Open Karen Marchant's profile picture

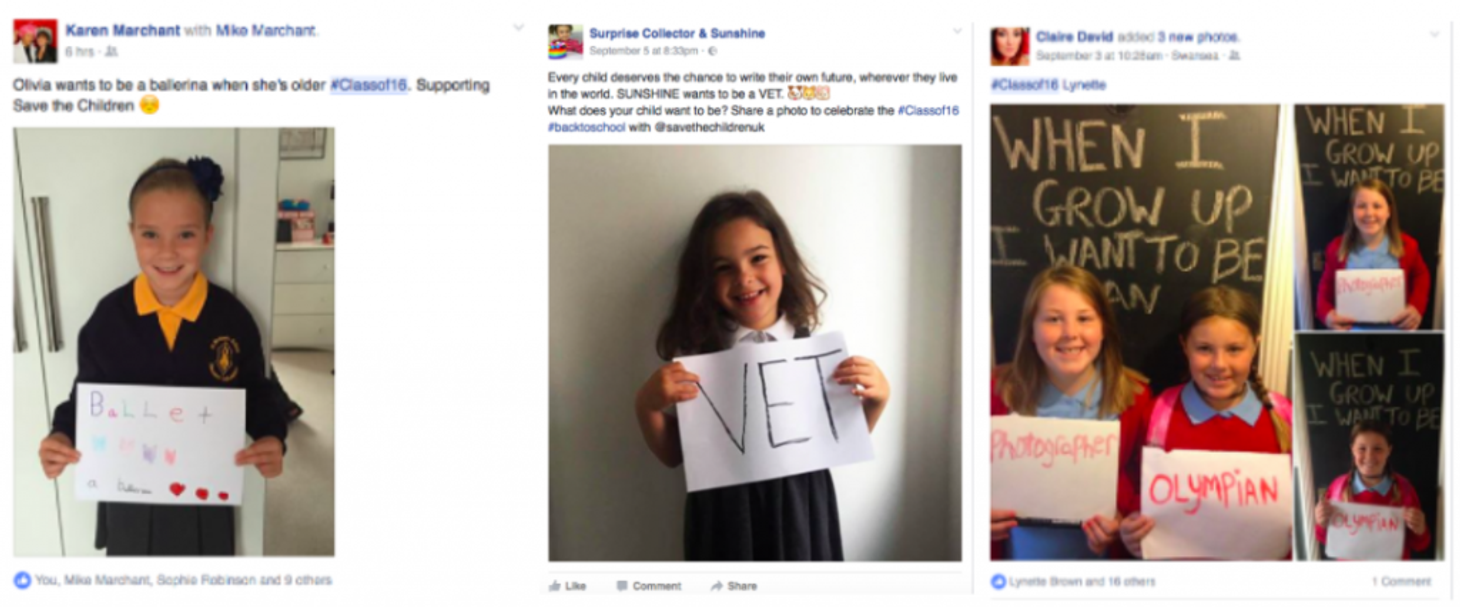pyautogui.click(x=35, y=41)
